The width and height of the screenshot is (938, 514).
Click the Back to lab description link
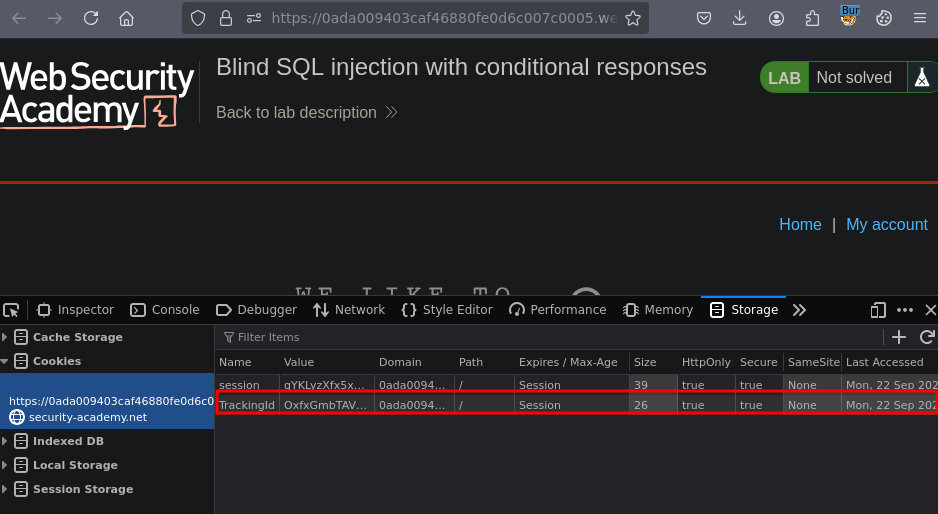pos(297,113)
